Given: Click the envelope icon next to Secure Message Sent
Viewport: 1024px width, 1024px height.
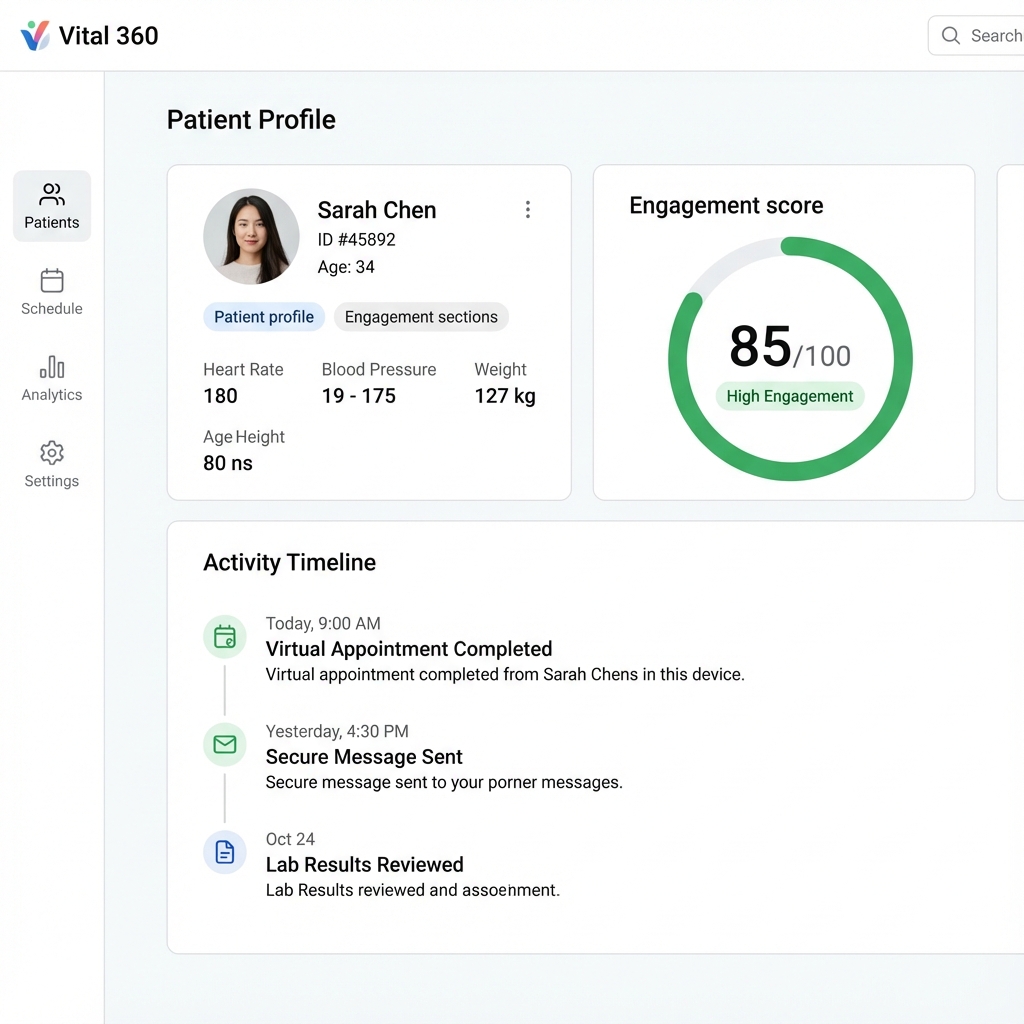Looking at the screenshot, I should 224,744.
